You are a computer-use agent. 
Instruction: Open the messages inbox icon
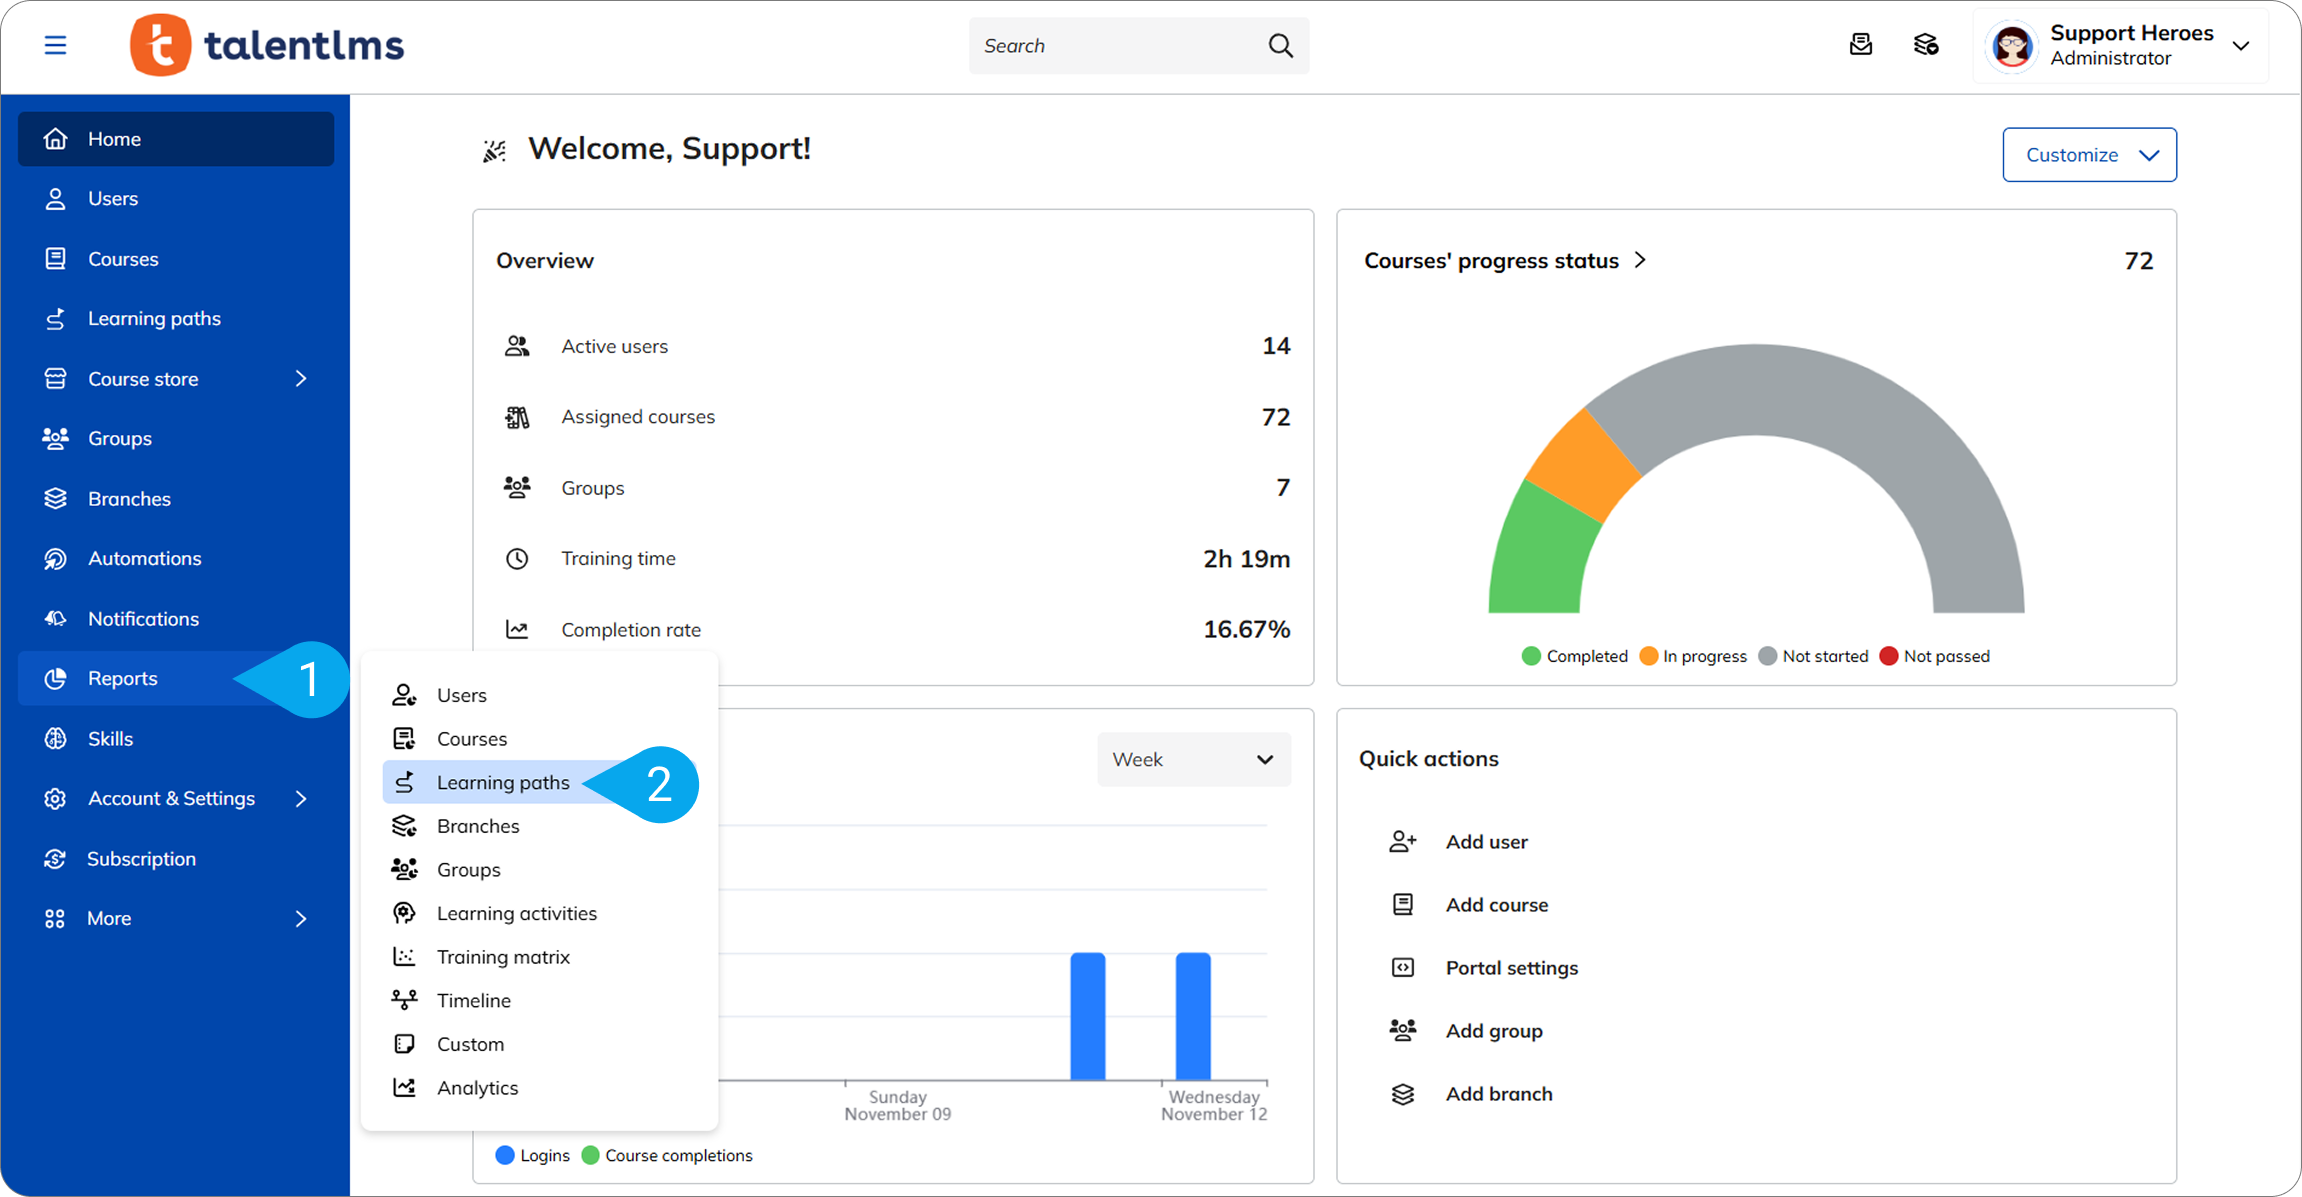coord(1860,45)
